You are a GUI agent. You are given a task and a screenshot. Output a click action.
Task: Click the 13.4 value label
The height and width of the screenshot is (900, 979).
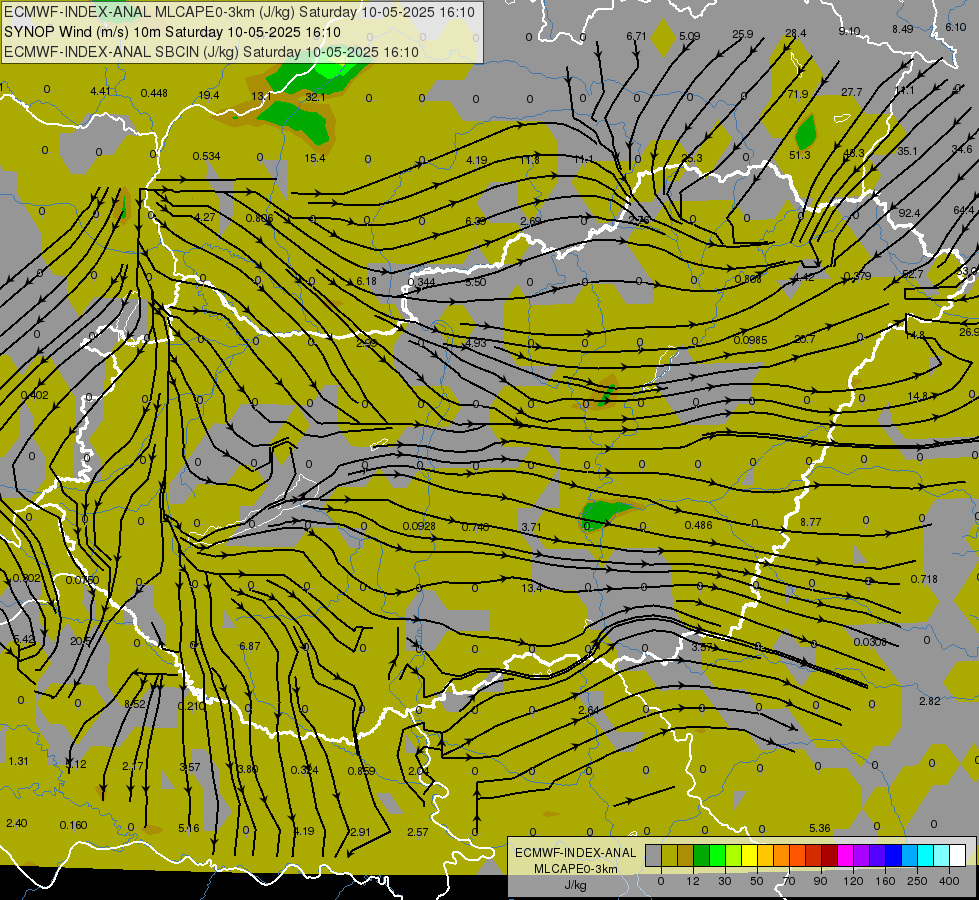click(x=531, y=588)
